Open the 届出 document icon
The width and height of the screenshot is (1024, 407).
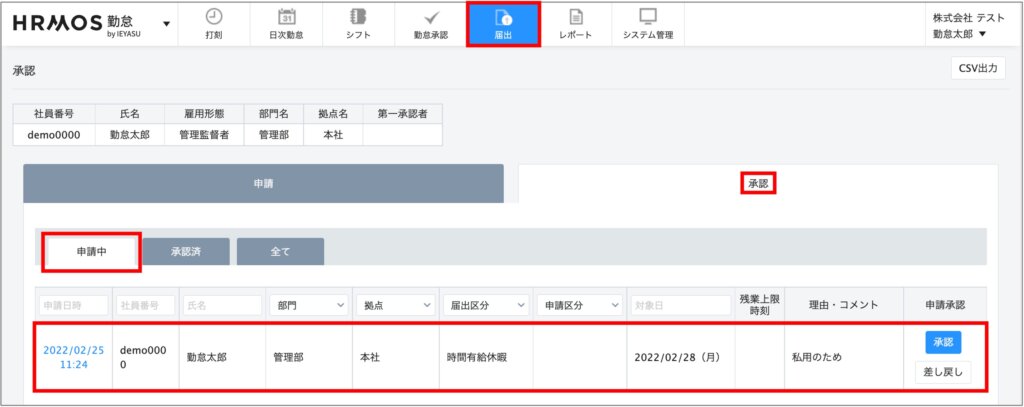point(503,17)
